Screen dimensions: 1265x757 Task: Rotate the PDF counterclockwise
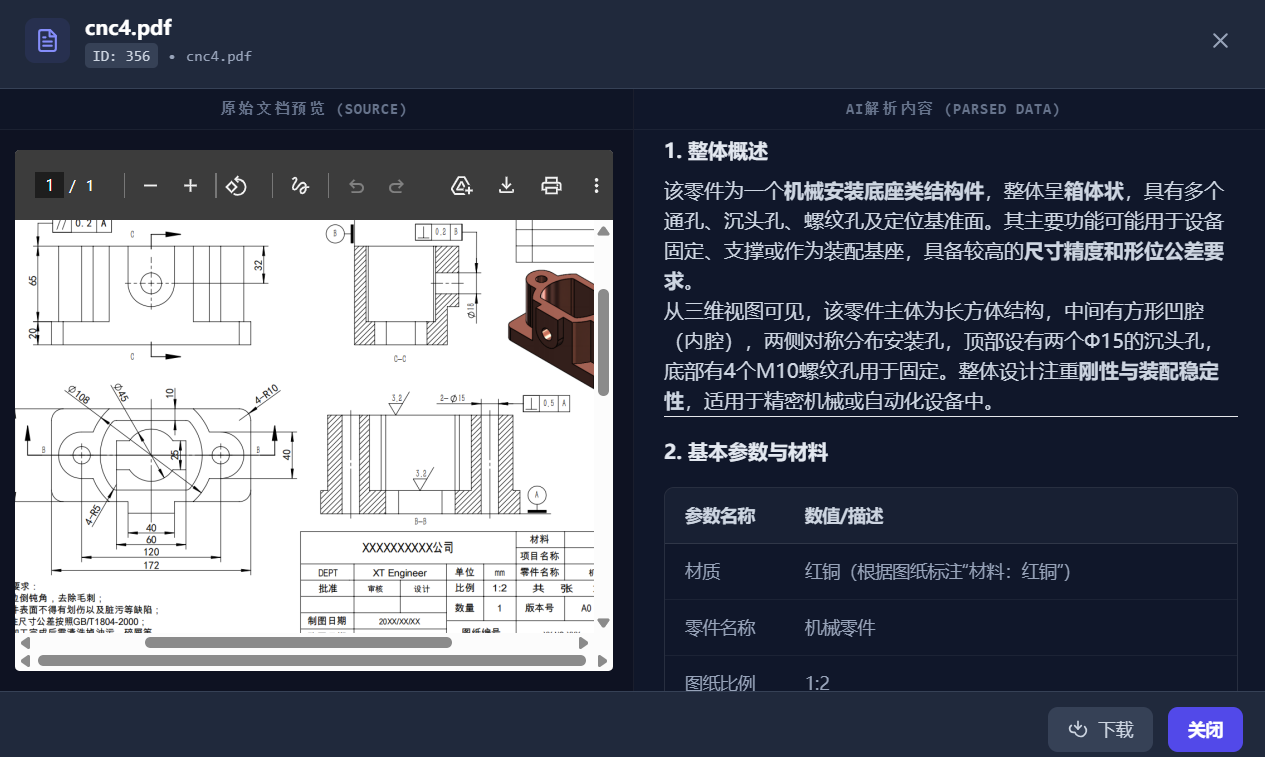[236, 186]
